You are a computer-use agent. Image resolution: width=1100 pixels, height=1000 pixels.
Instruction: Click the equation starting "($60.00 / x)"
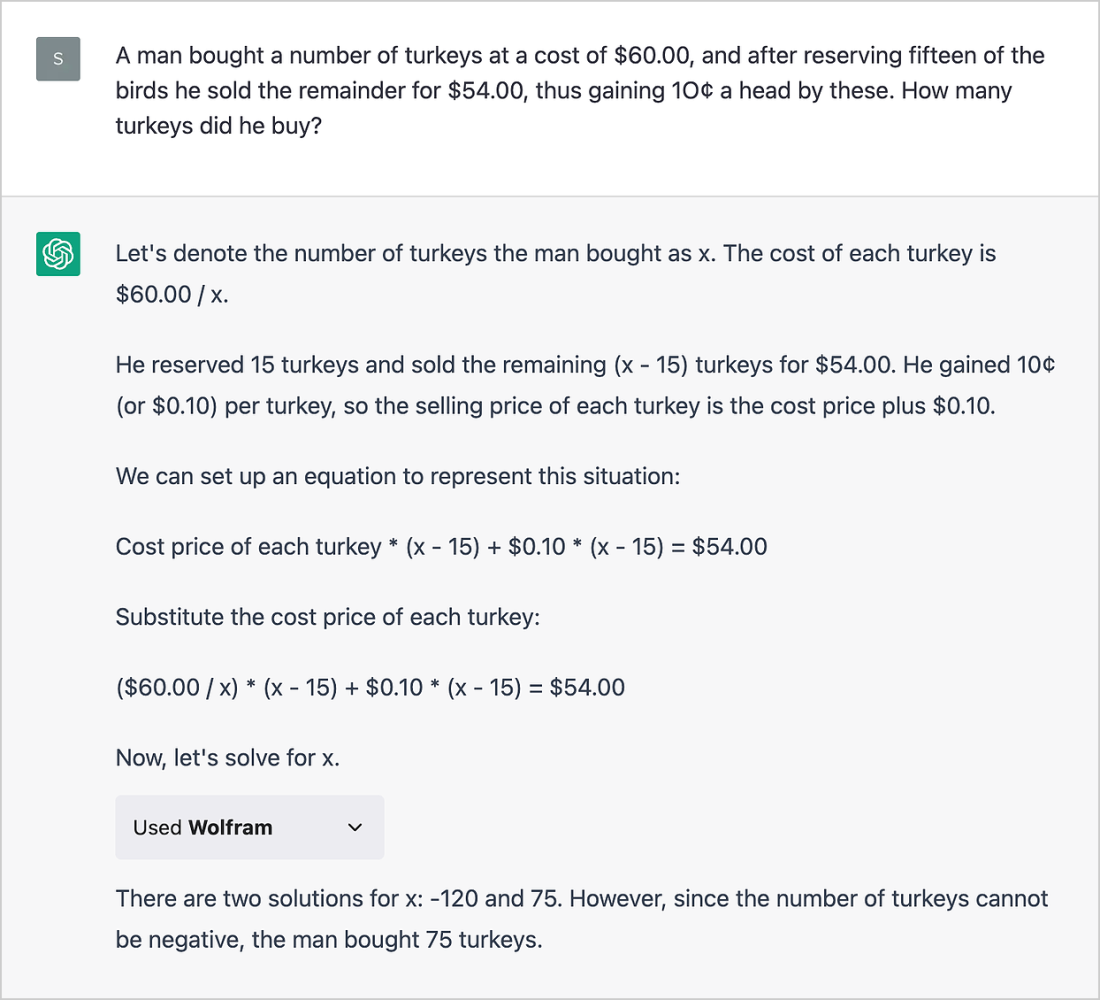pos(370,687)
